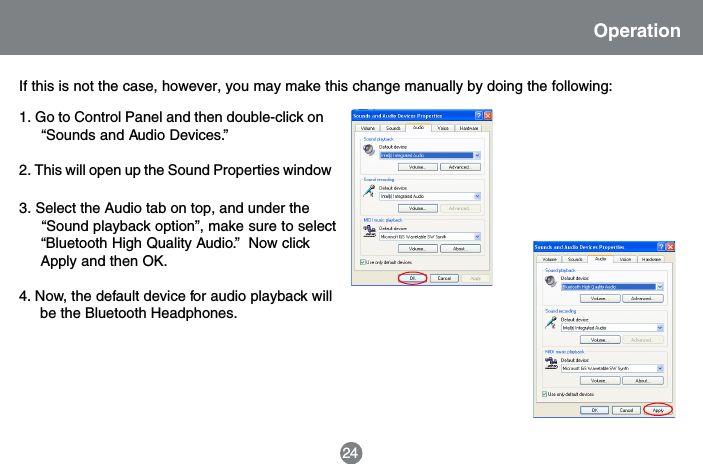
Task: Switch to Volume tab in Bluetooth-playback dialog
Action: click(x=549, y=259)
